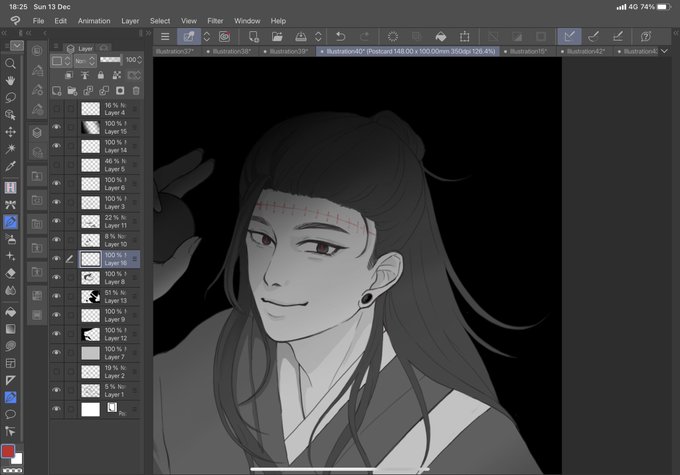
Task: Select the Layer 12 thumbnail
Action: pyautogui.click(x=91, y=334)
